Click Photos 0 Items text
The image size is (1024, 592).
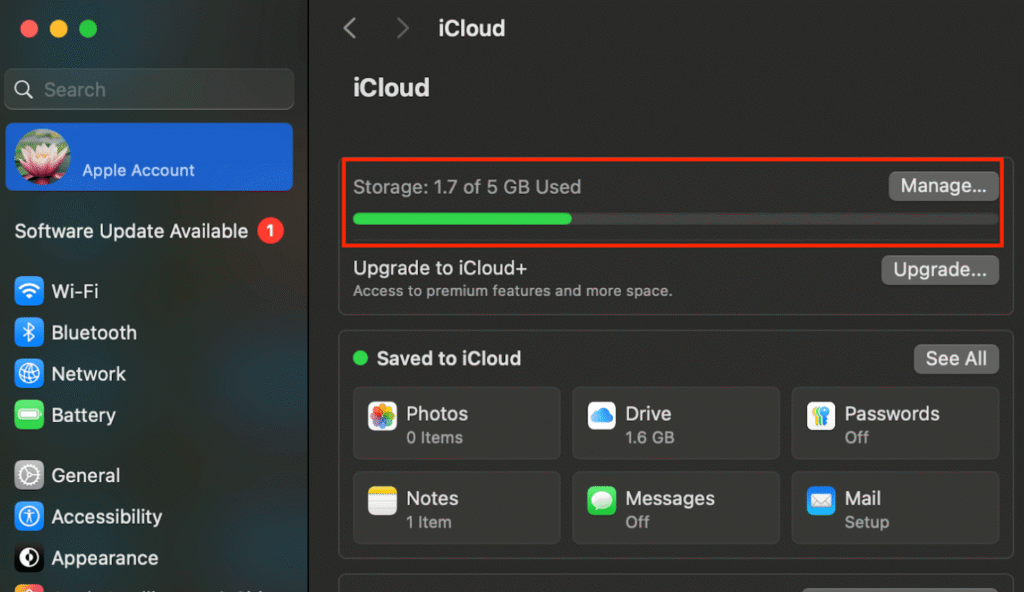(x=434, y=438)
